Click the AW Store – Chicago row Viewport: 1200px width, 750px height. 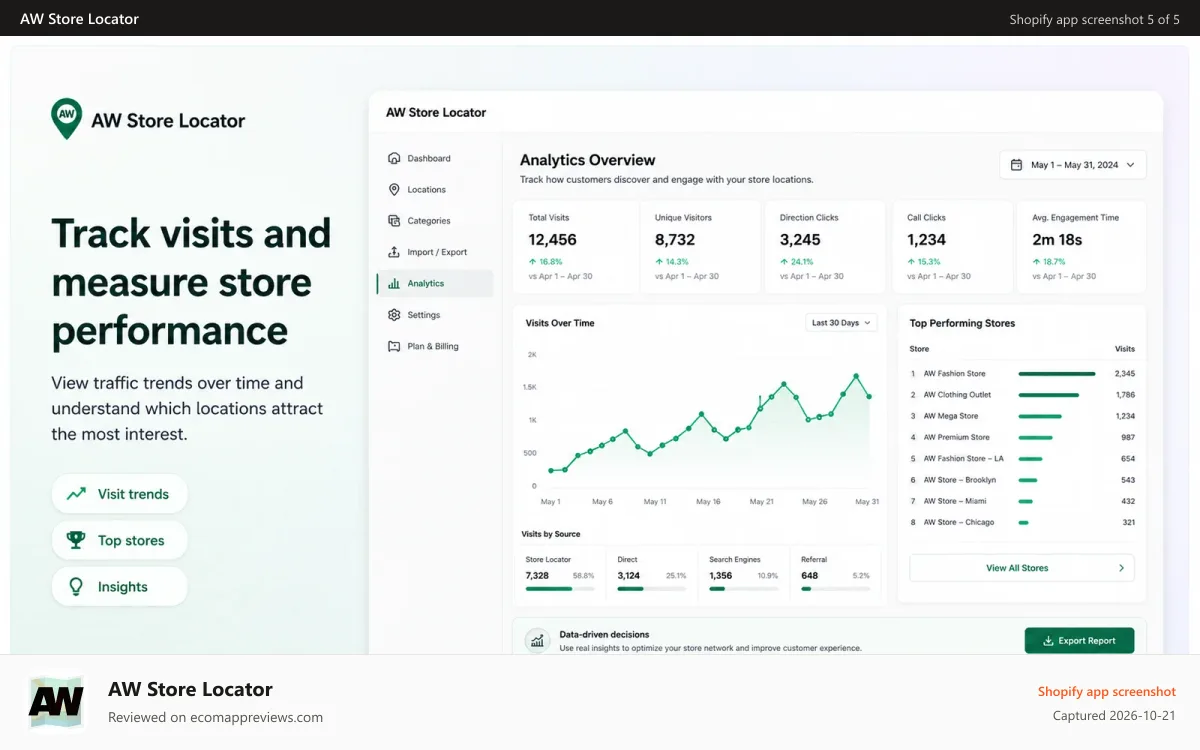pos(1022,522)
